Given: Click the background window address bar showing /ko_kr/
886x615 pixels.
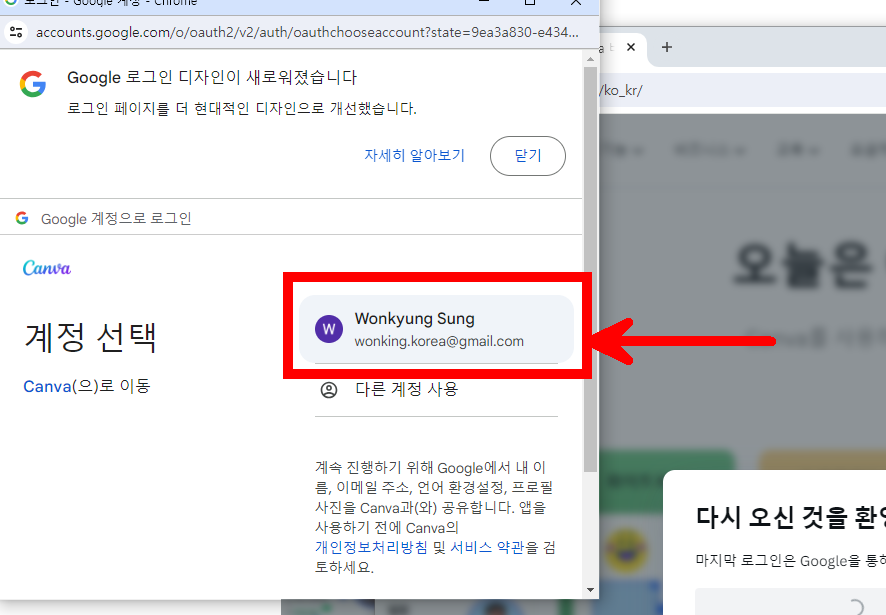Looking at the screenshot, I should (x=742, y=90).
